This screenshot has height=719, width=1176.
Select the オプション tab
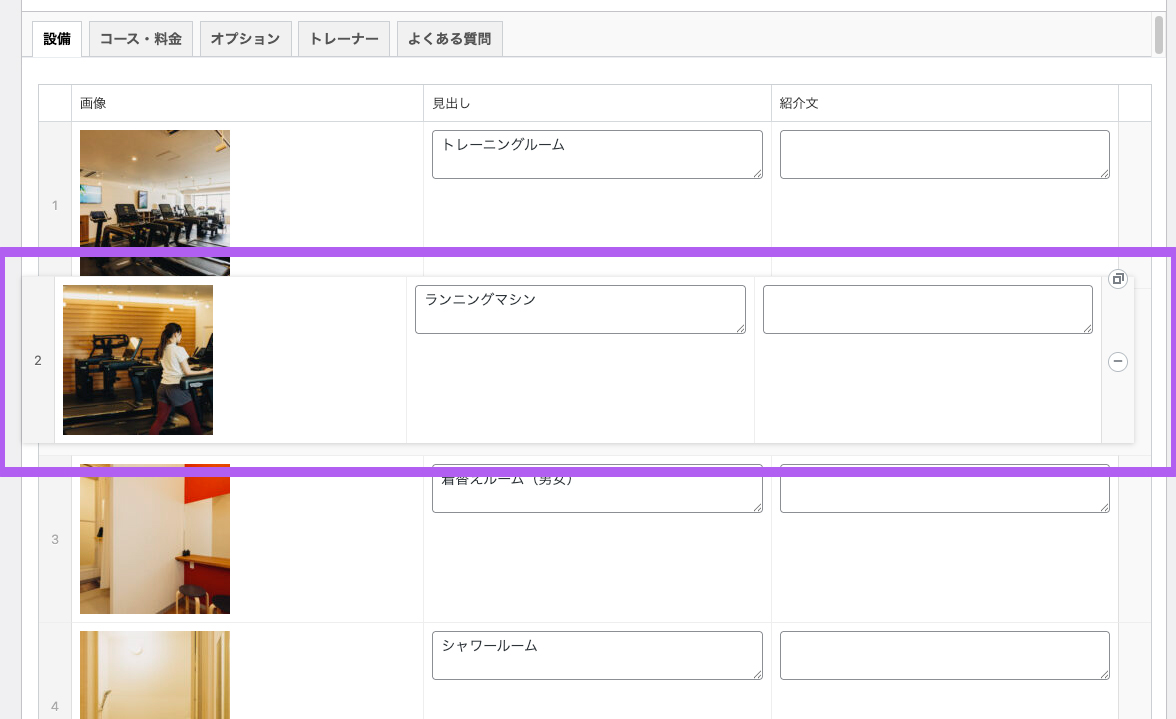point(245,39)
